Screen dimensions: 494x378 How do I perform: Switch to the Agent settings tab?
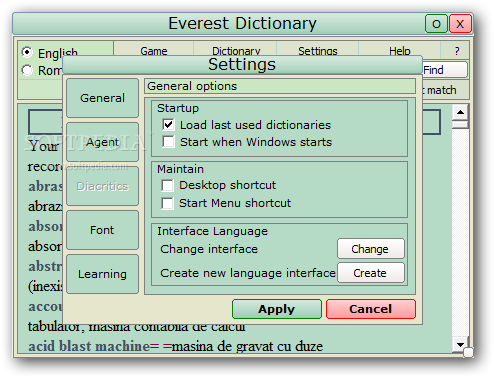click(102, 142)
